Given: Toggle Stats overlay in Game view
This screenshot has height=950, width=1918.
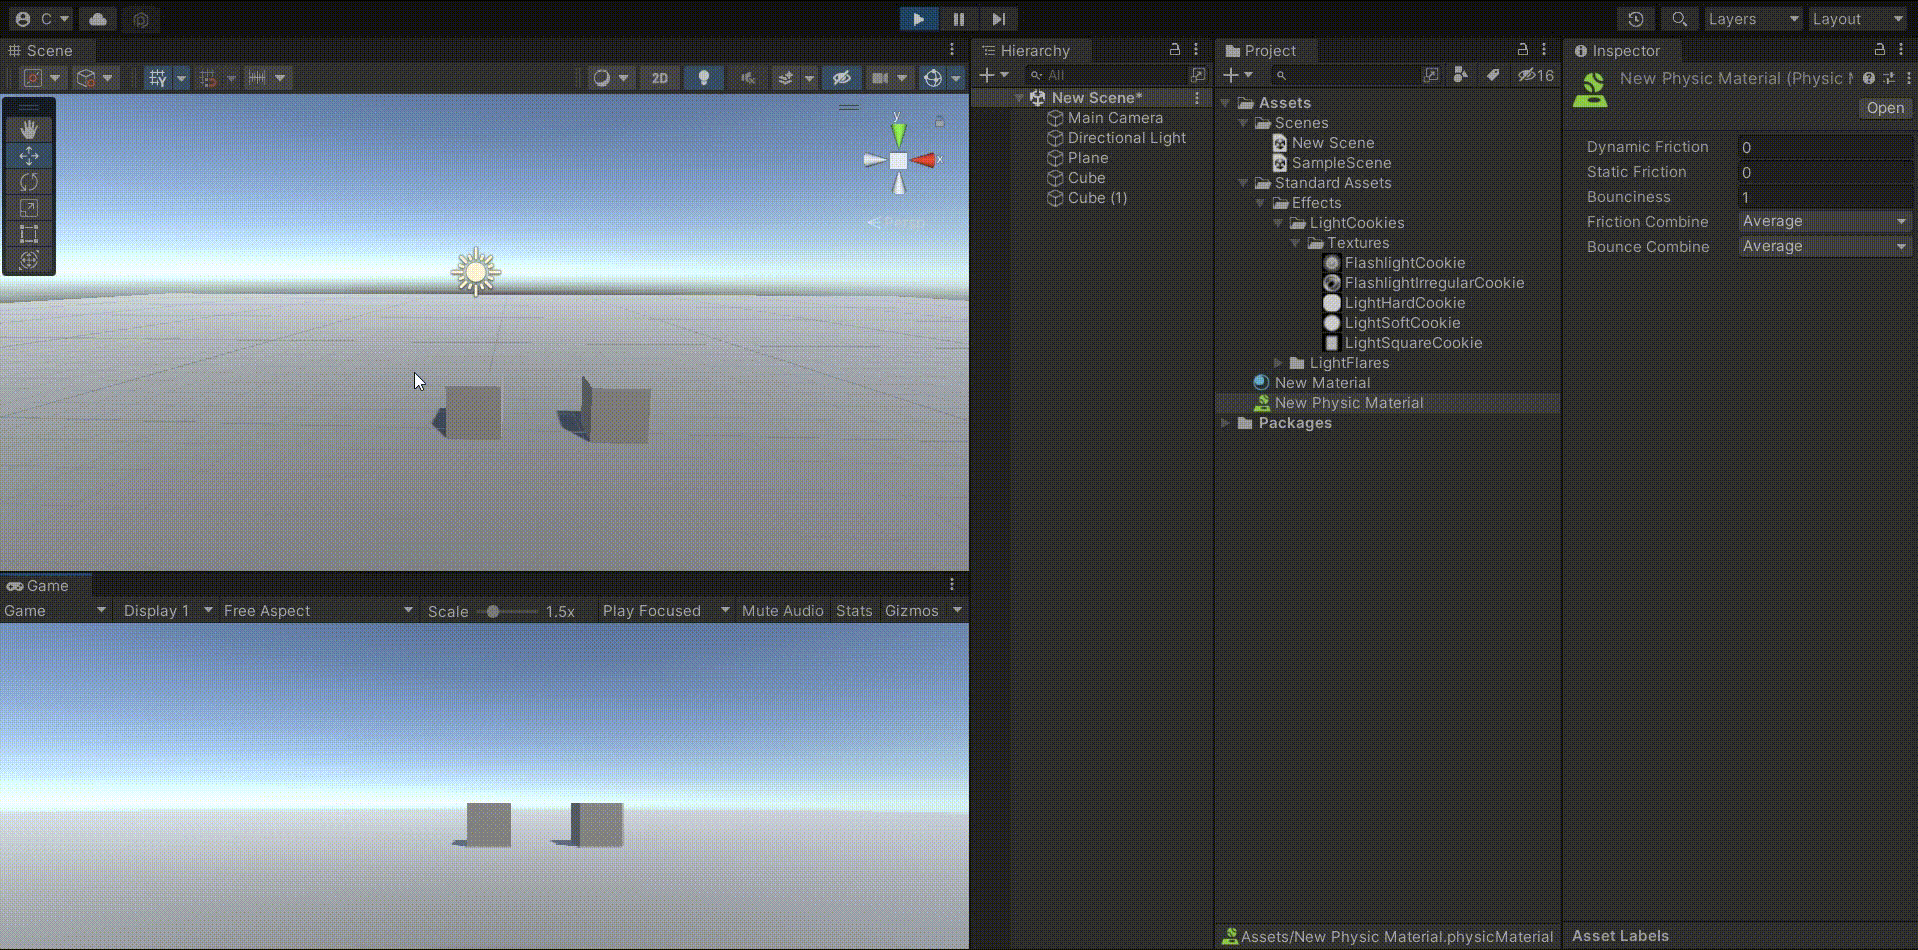Looking at the screenshot, I should (x=854, y=611).
